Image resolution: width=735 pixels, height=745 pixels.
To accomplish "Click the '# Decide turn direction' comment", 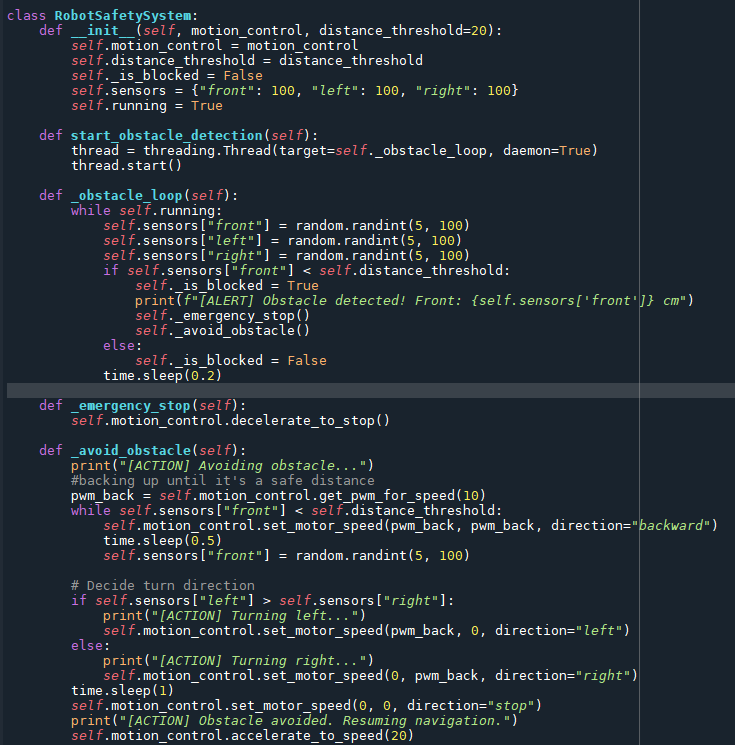I will tap(162, 585).
